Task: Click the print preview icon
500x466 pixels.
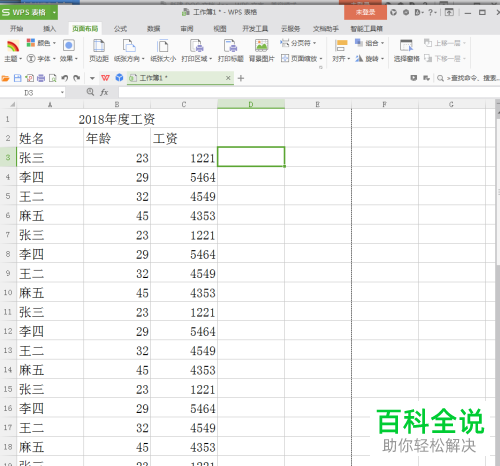Action: click(53, 78)
